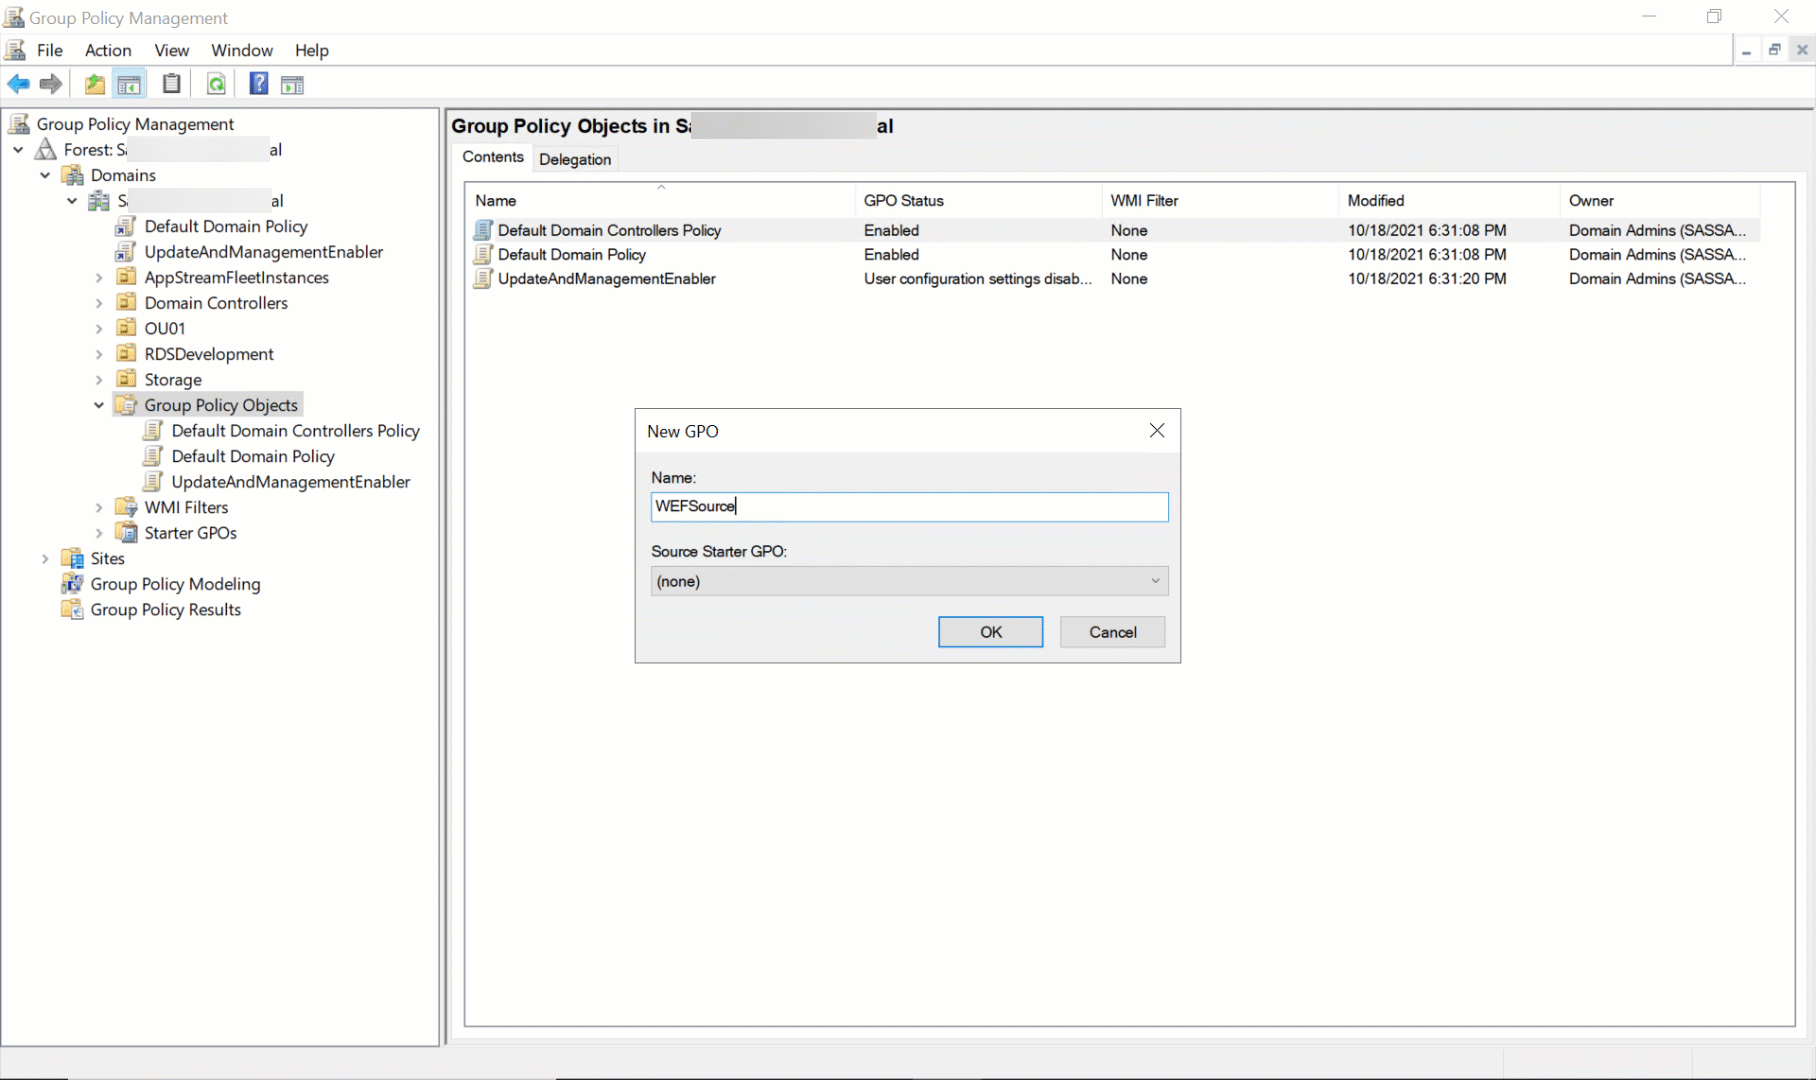Click the Back arrow toolbar icon
The image size is (1816, 1080).
coord(18,84)
